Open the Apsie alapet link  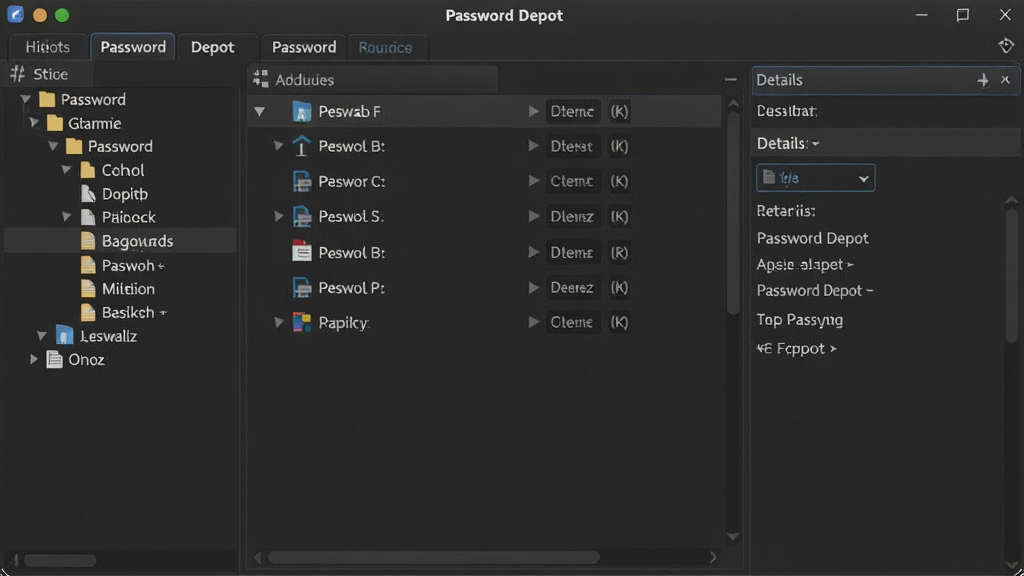pos(805,264)
